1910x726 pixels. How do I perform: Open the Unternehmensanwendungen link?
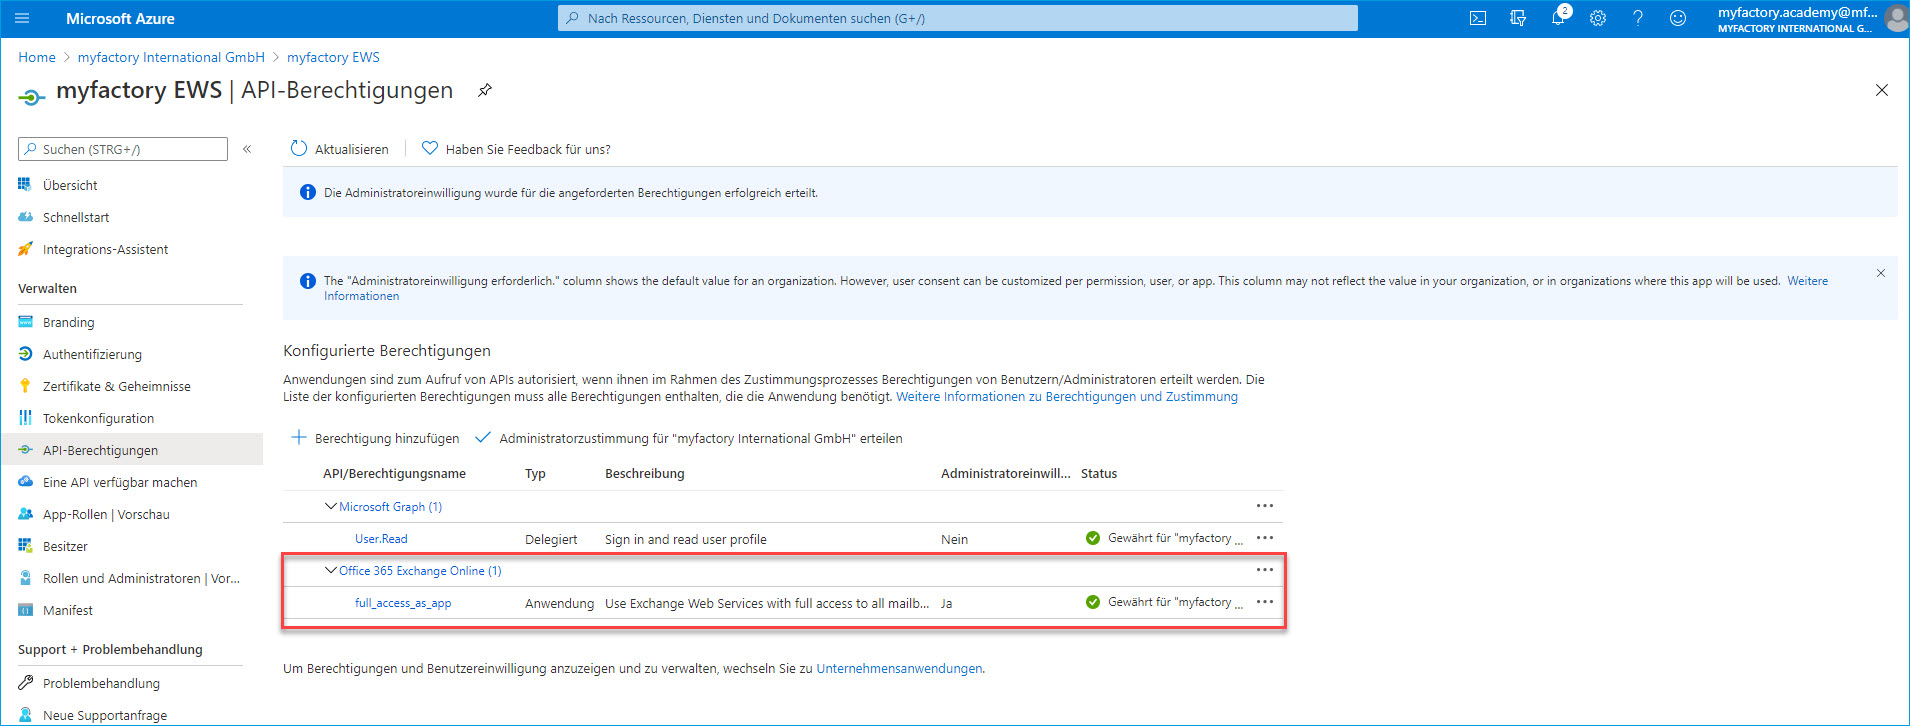pyautogui.click(x=899, y=668)
